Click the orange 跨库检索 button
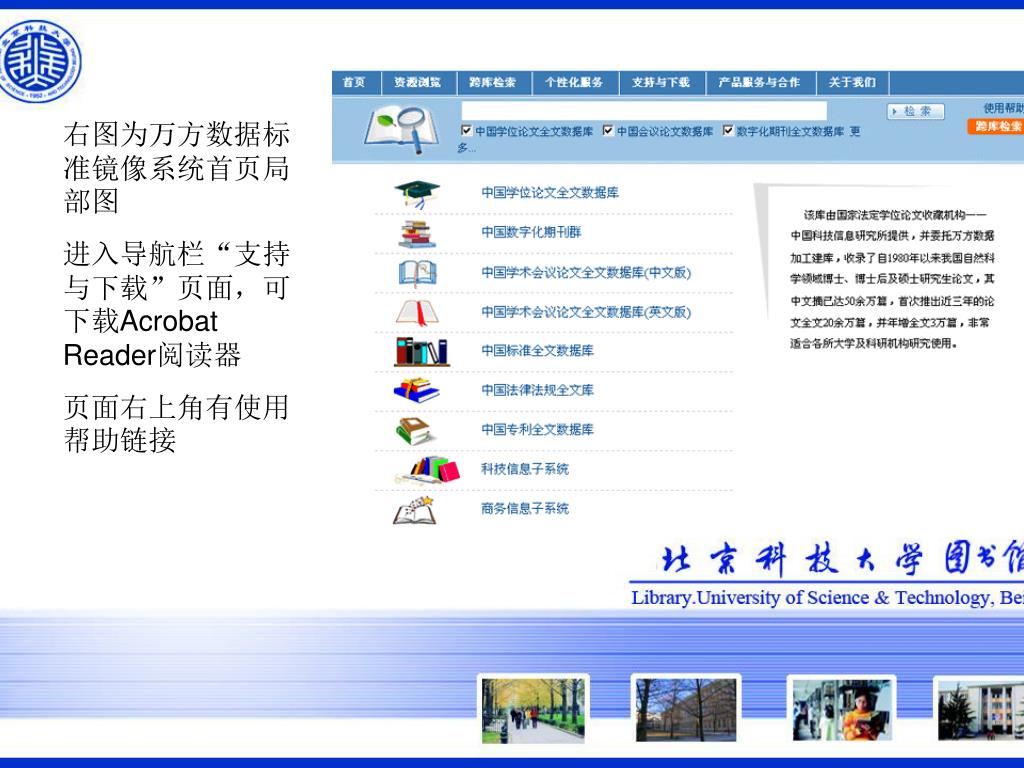Screen dimensions: 1024x768 click(996, 127)
